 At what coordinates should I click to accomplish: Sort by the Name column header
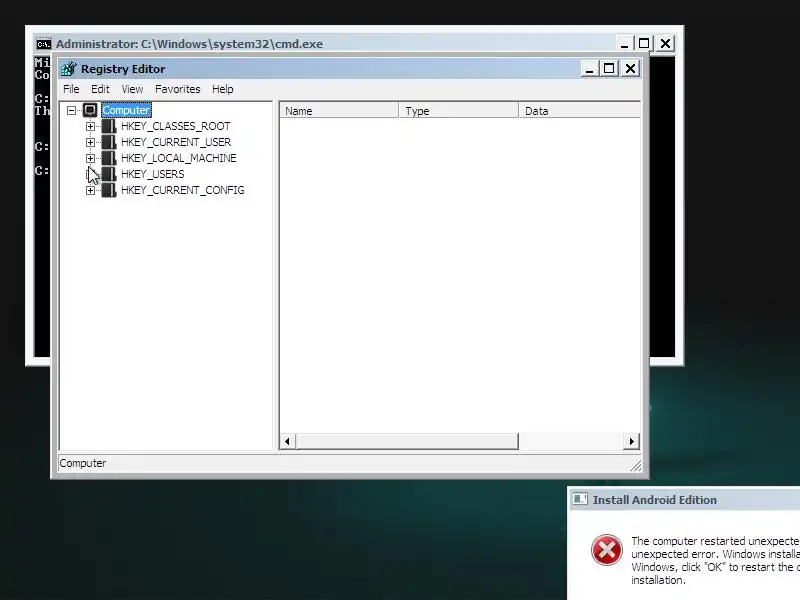339,111
